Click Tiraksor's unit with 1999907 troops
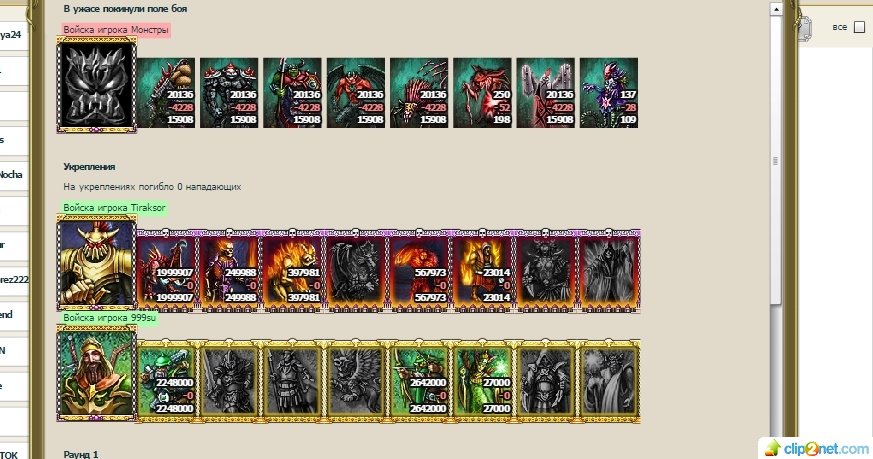 (x=166, y=270)
